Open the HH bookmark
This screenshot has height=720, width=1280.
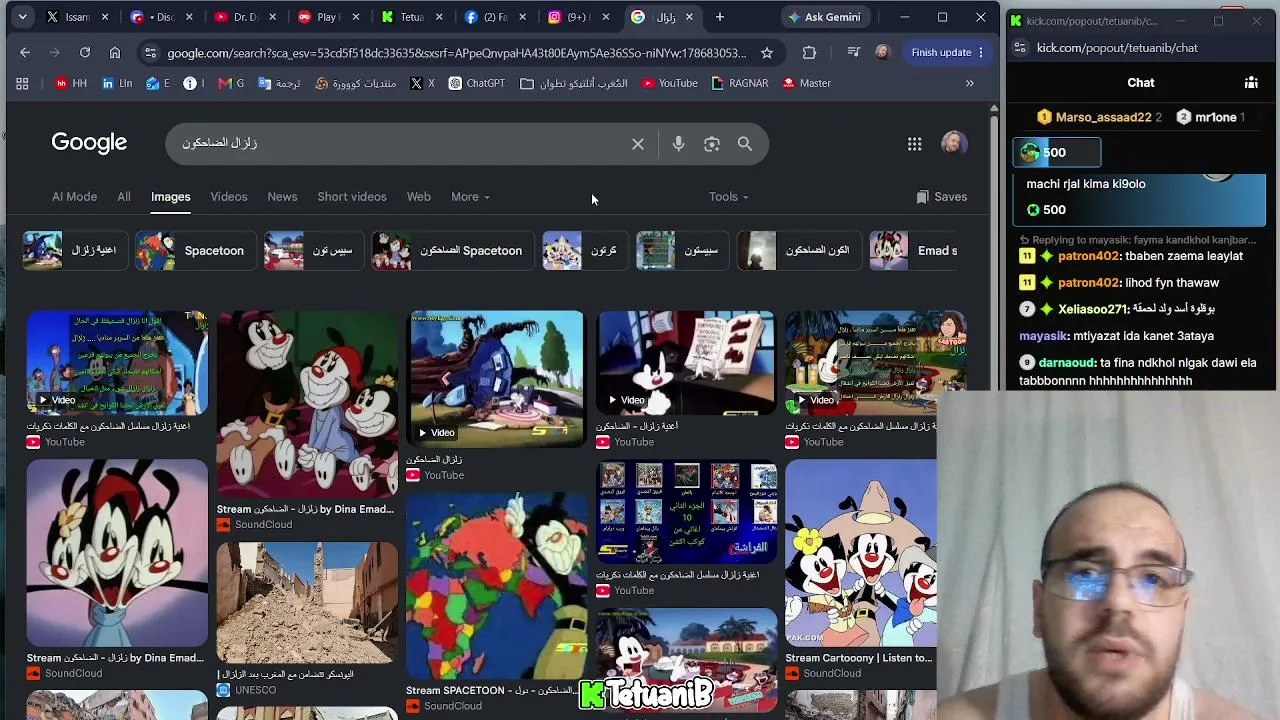click(x=71, y=84)
